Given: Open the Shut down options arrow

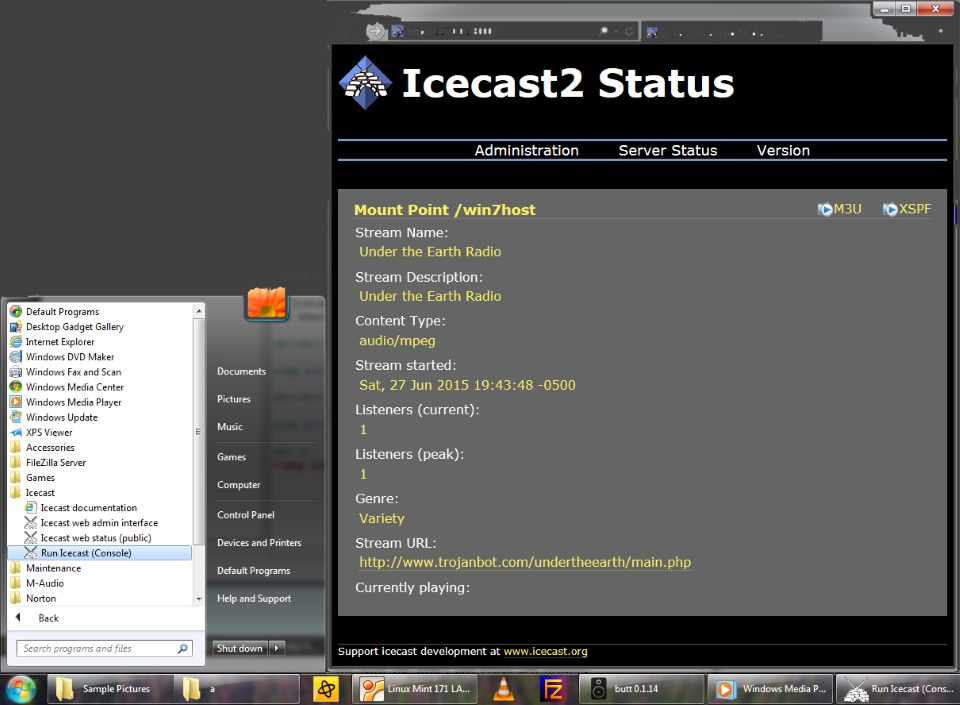Looking at the screenshot, I should pos(277,648).
